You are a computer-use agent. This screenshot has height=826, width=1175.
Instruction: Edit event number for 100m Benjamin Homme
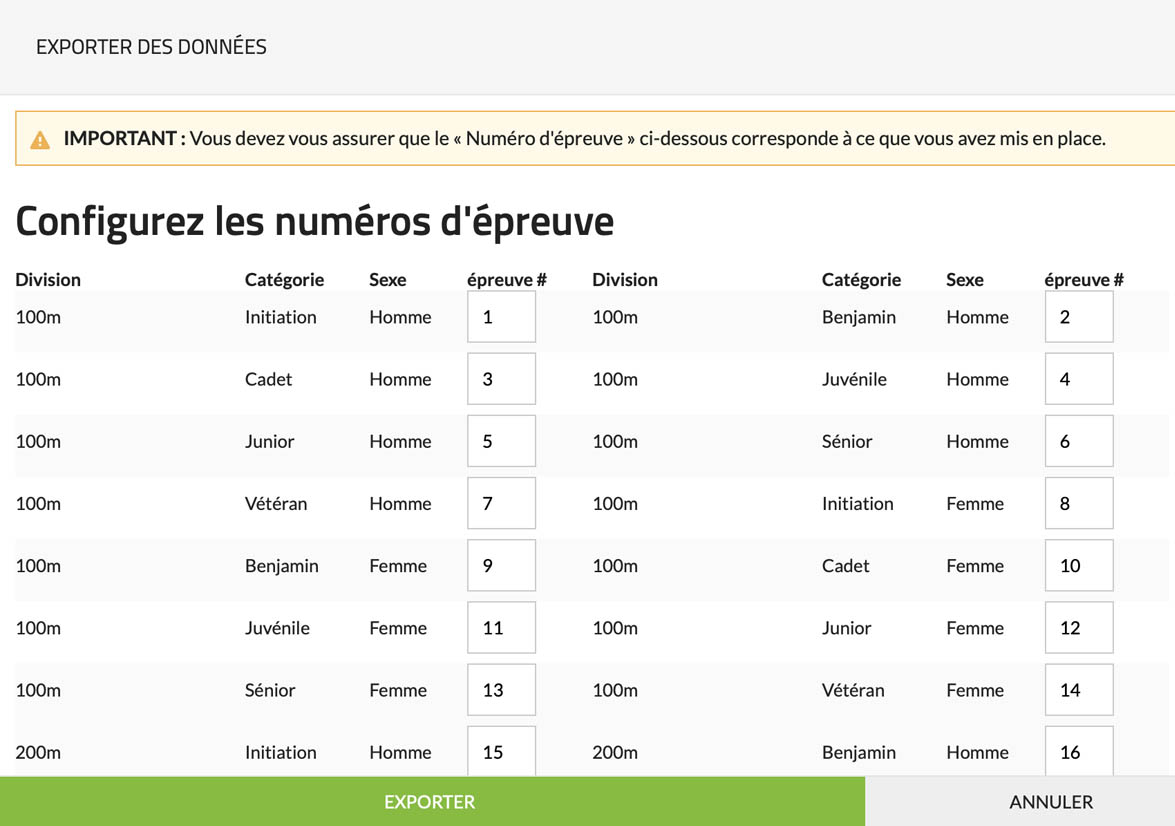coord(1078,317)
